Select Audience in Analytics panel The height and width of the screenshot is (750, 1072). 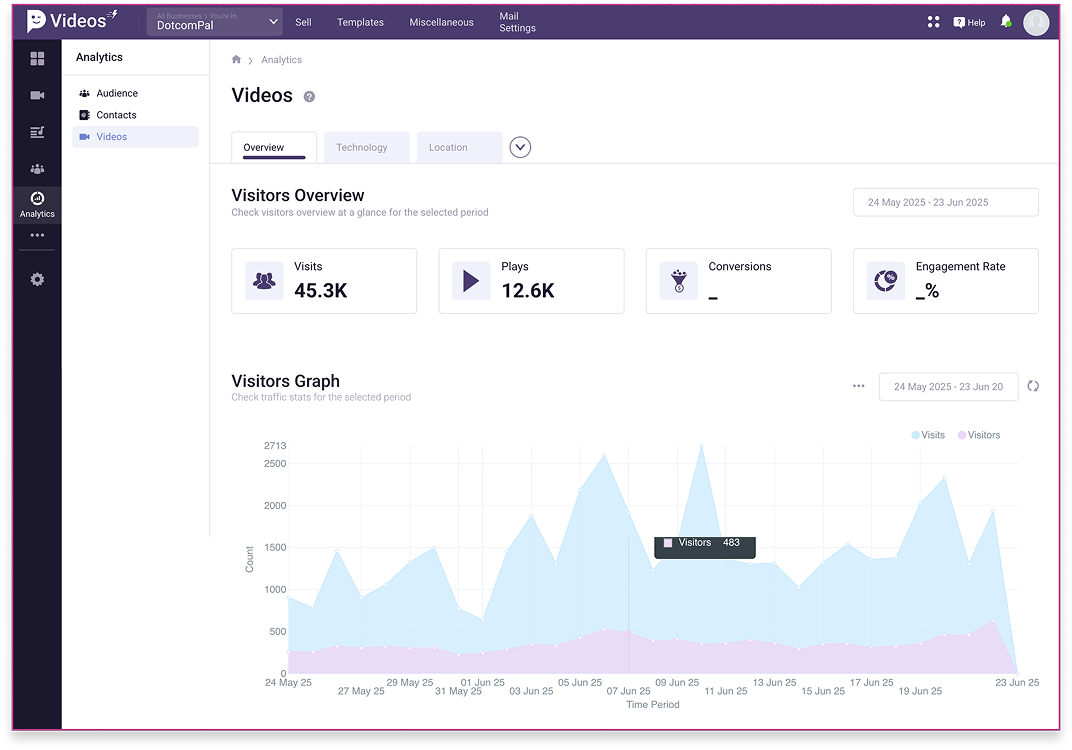point(117,93)
